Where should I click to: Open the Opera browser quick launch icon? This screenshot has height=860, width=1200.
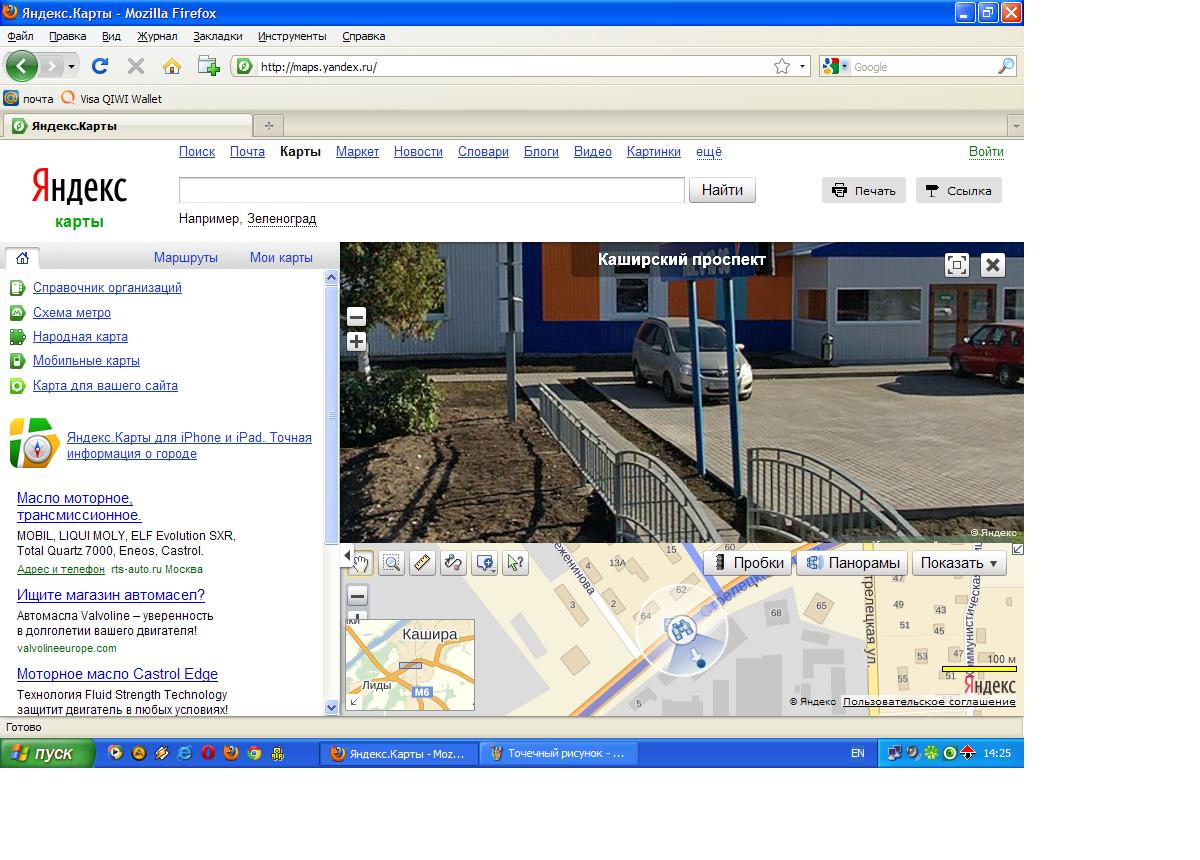[x=208, y=753]
